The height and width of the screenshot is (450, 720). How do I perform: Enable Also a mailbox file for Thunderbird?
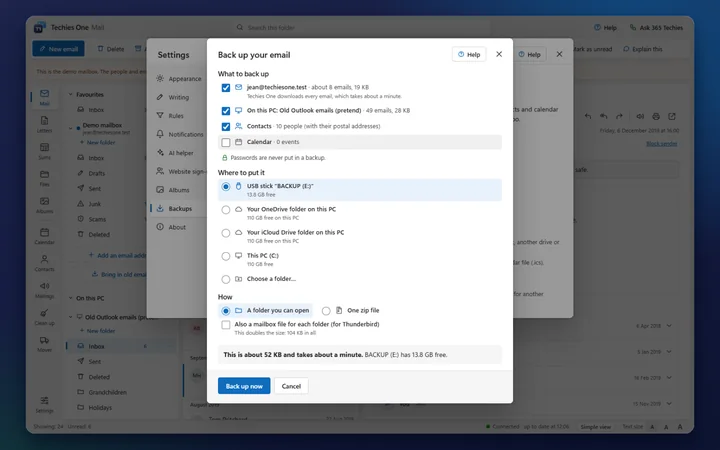coord(225,325)
